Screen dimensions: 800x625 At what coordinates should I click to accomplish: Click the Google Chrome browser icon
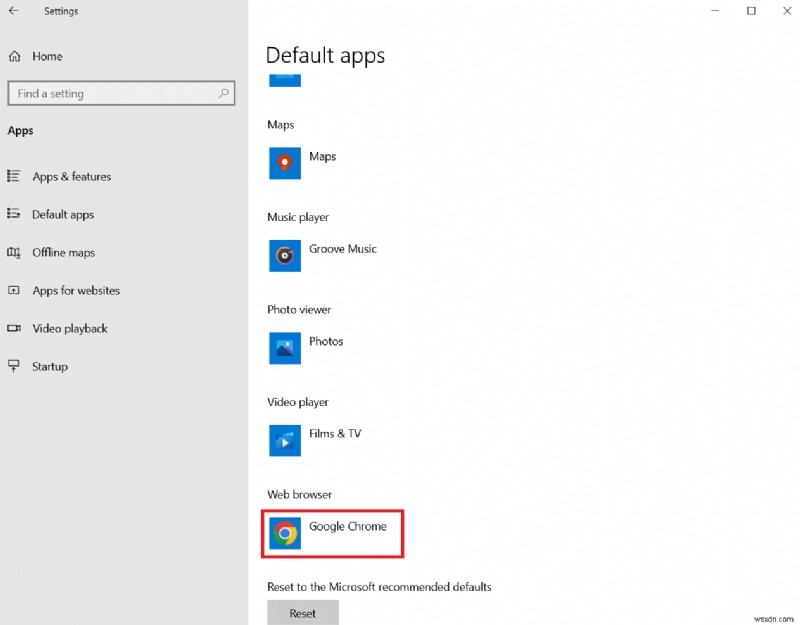(285, 533)
